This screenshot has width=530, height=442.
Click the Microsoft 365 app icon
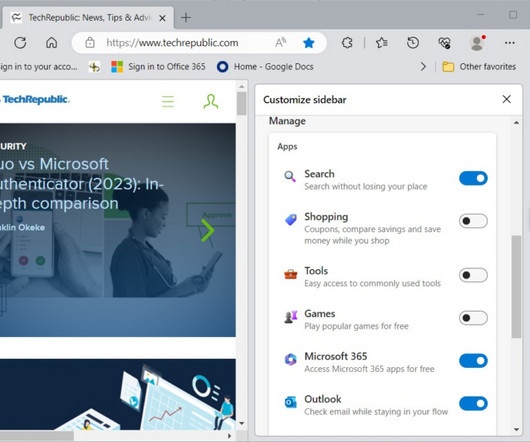(290, 360)
